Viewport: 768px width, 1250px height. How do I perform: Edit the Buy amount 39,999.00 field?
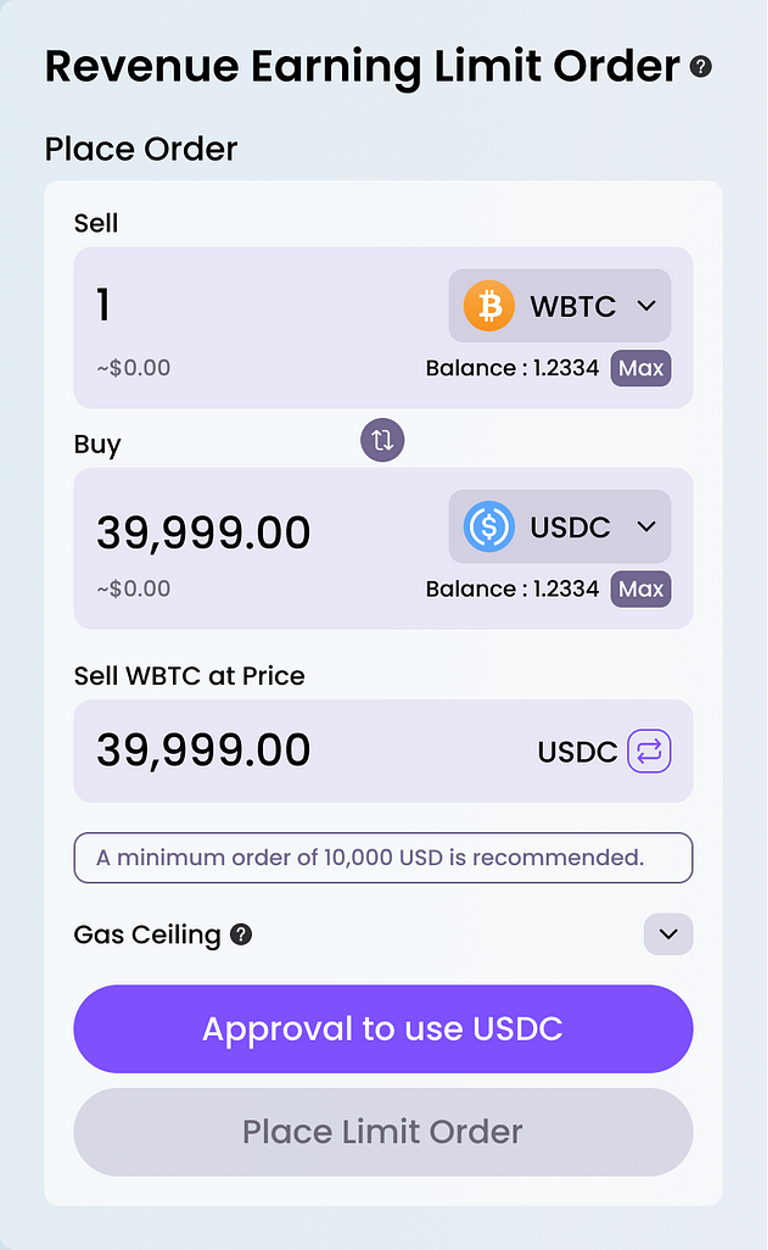260,532
